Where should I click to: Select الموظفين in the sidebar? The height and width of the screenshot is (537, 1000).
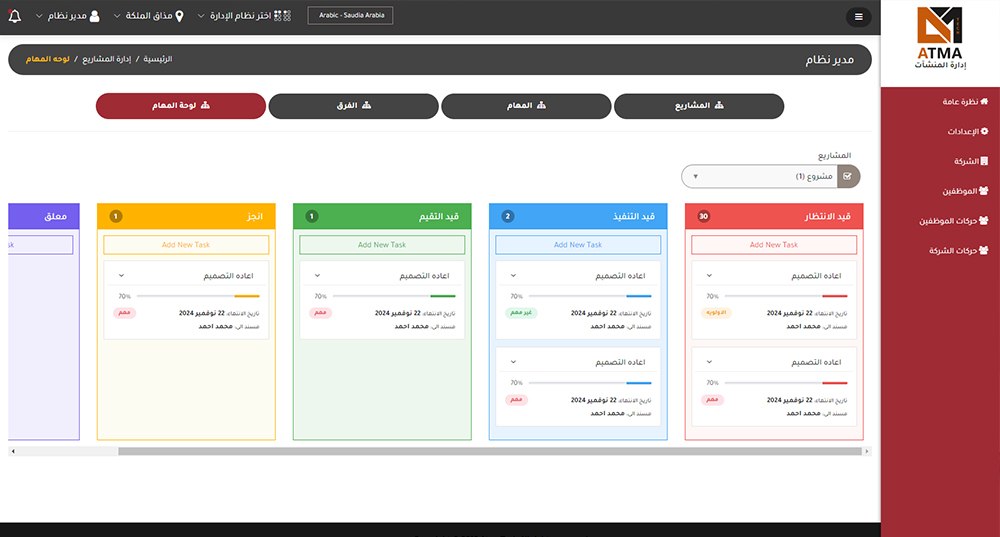(x=964, y=191)
